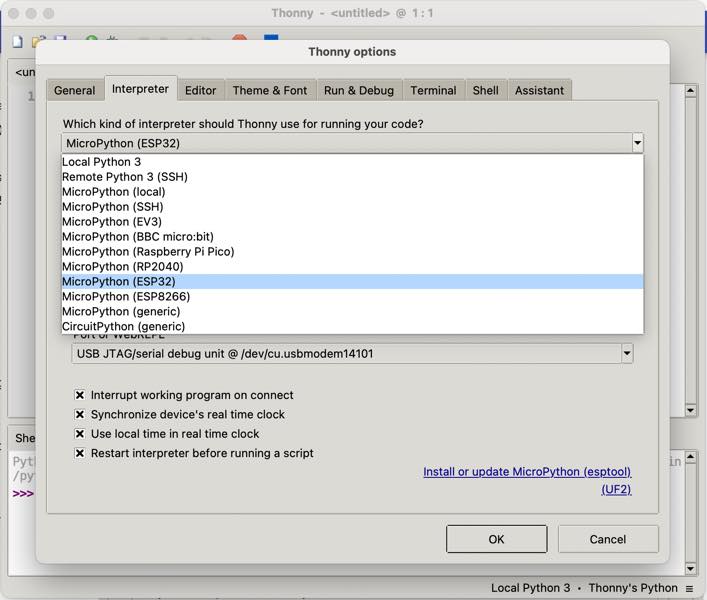Open the Editor tab
The height and width of the screenshot is (600, 707).
coord(201,90)
